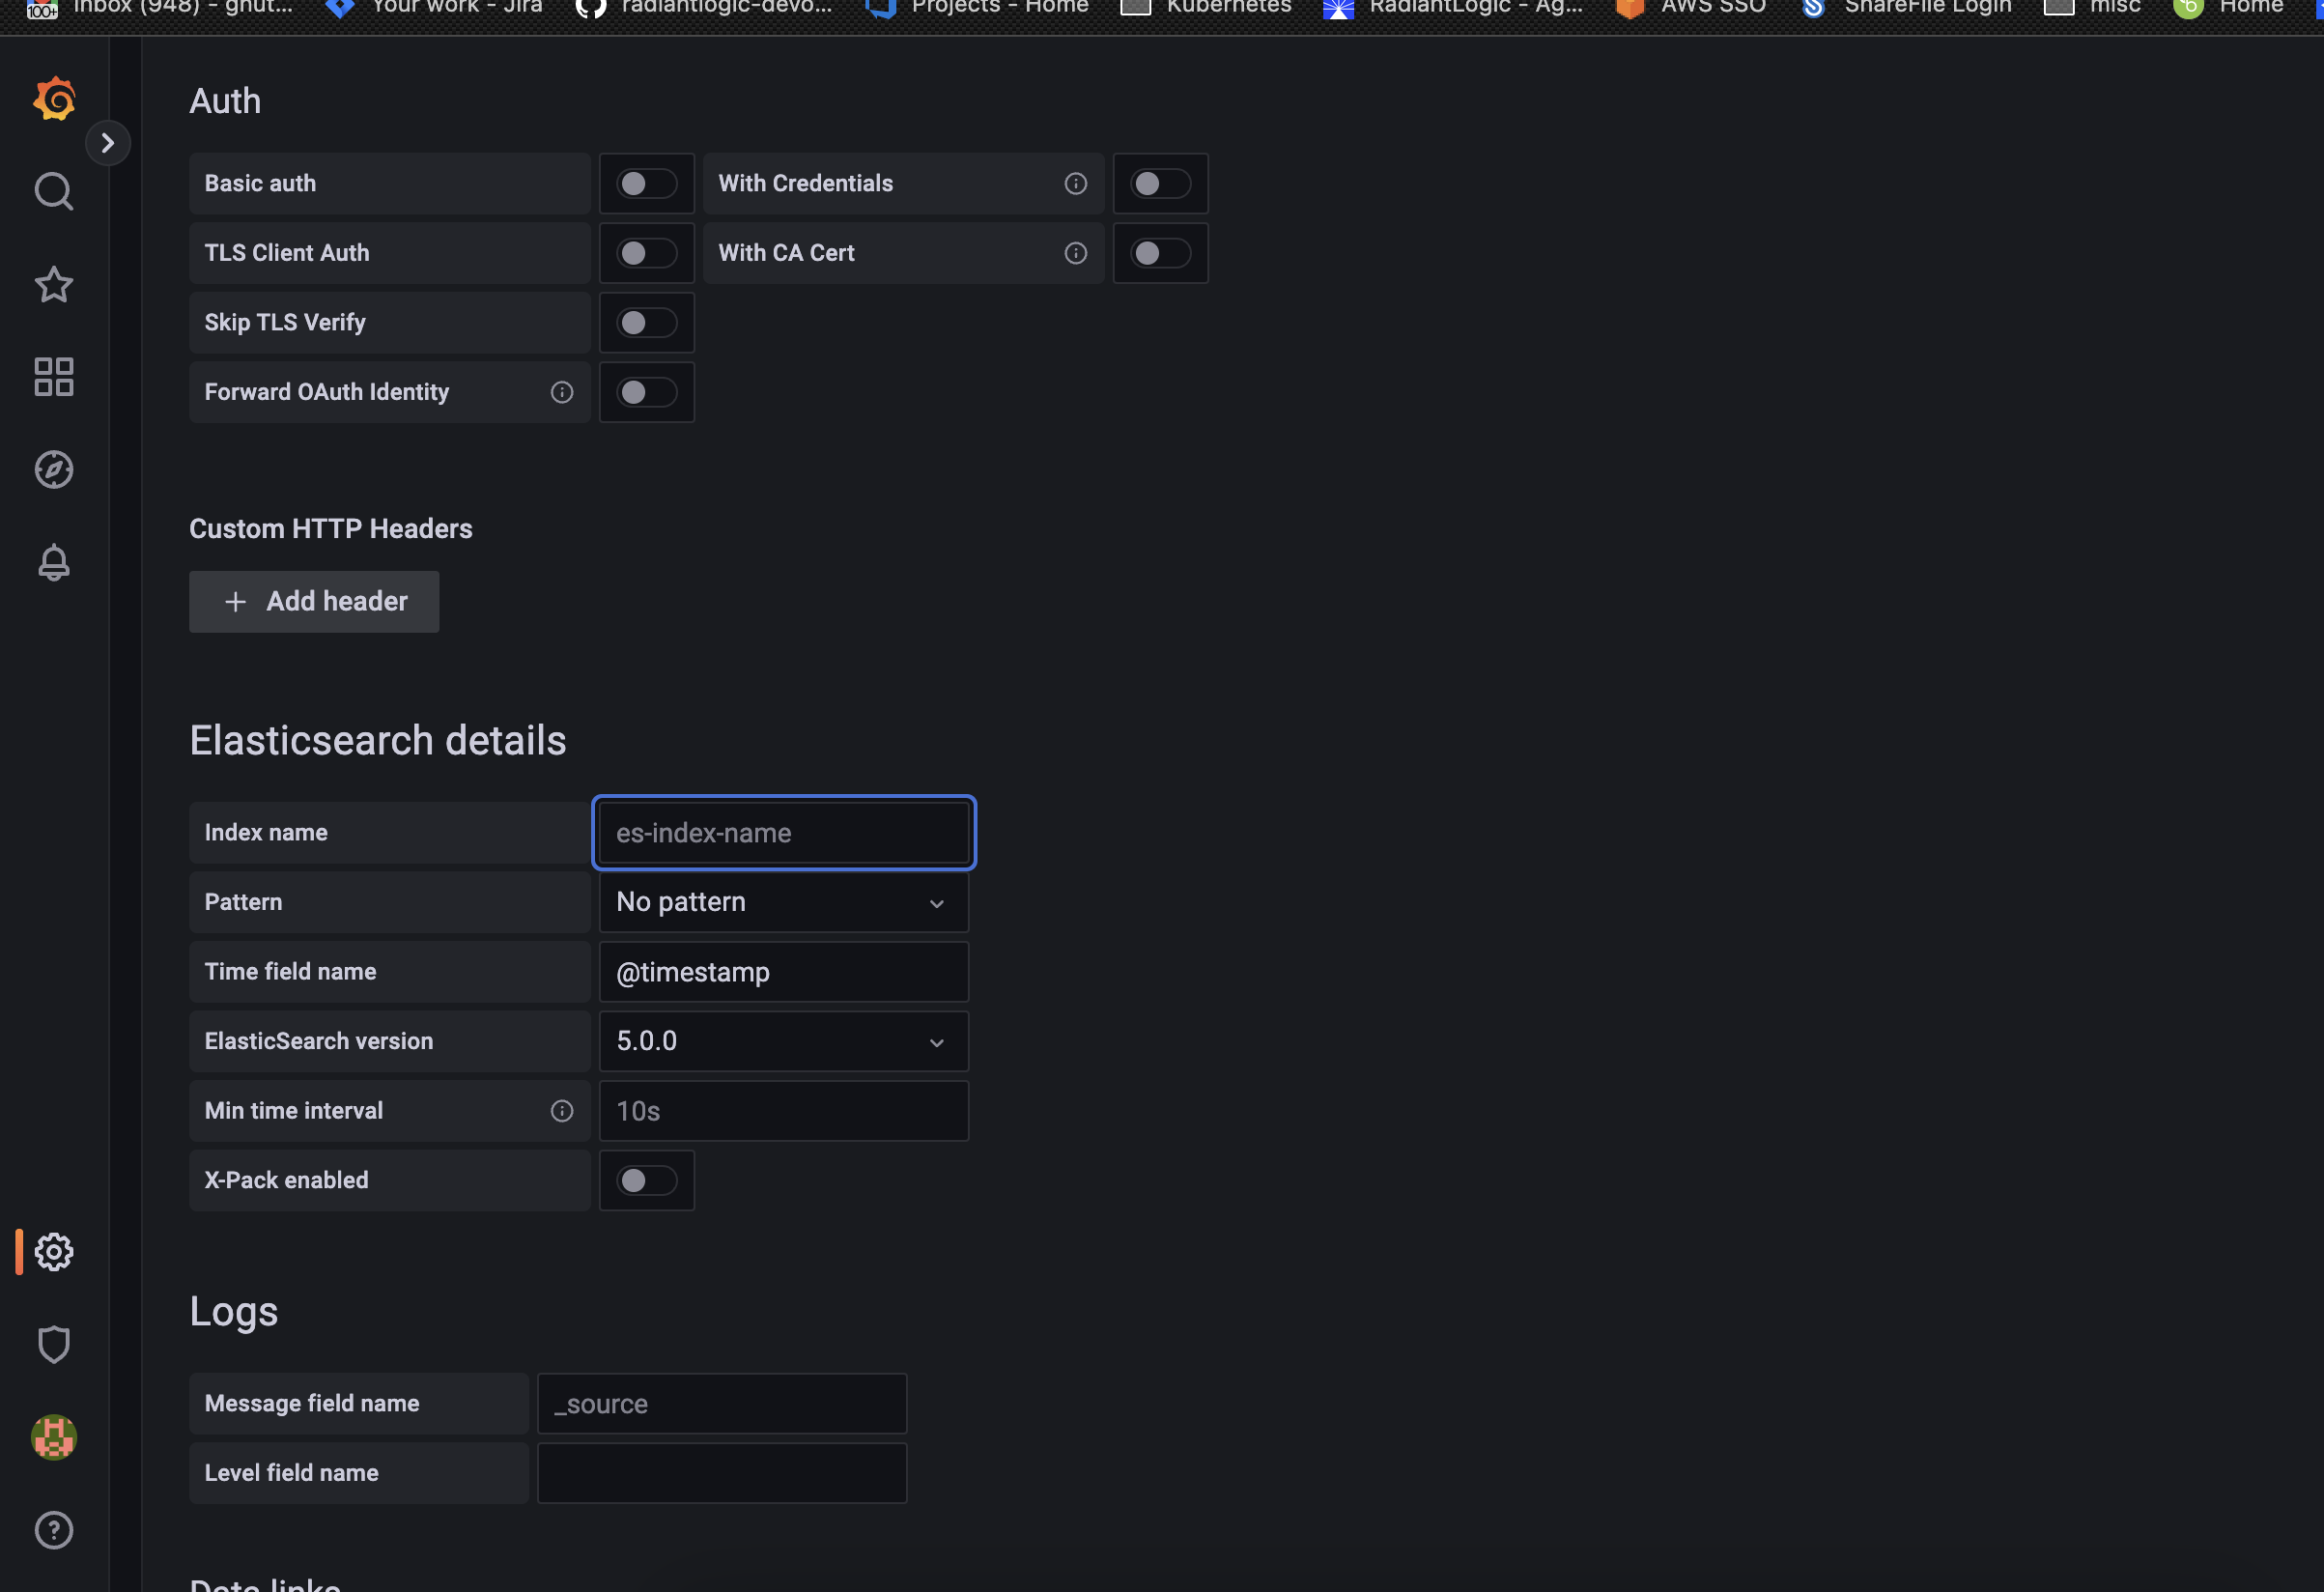Open Help via the question mark icon

53,1529
